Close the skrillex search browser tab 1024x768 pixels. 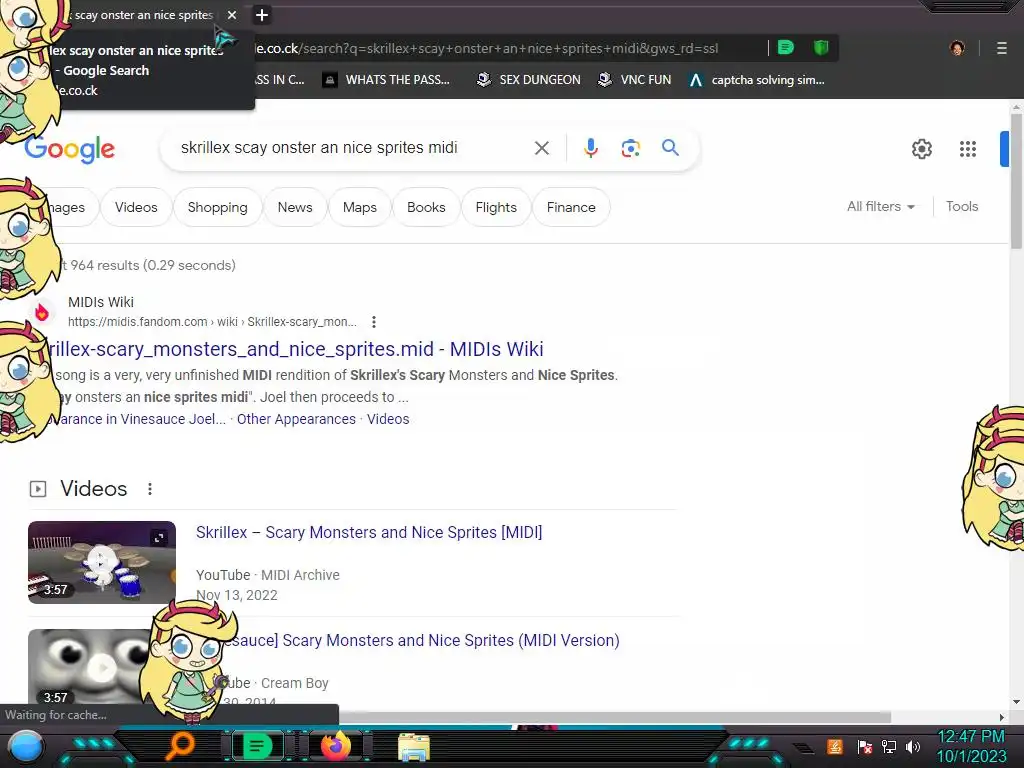(x=232, y=15)
